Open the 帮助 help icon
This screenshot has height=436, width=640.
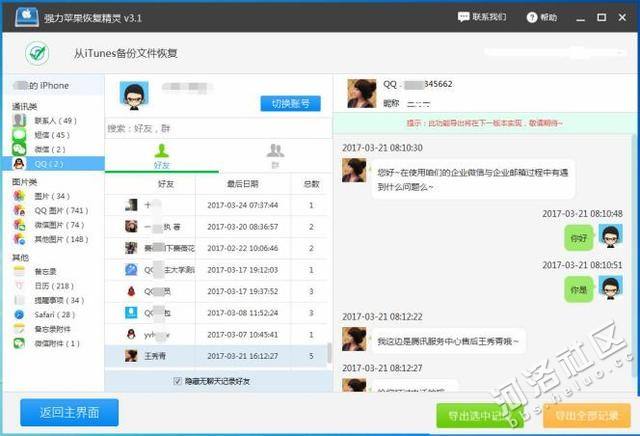tap(531, 17)
